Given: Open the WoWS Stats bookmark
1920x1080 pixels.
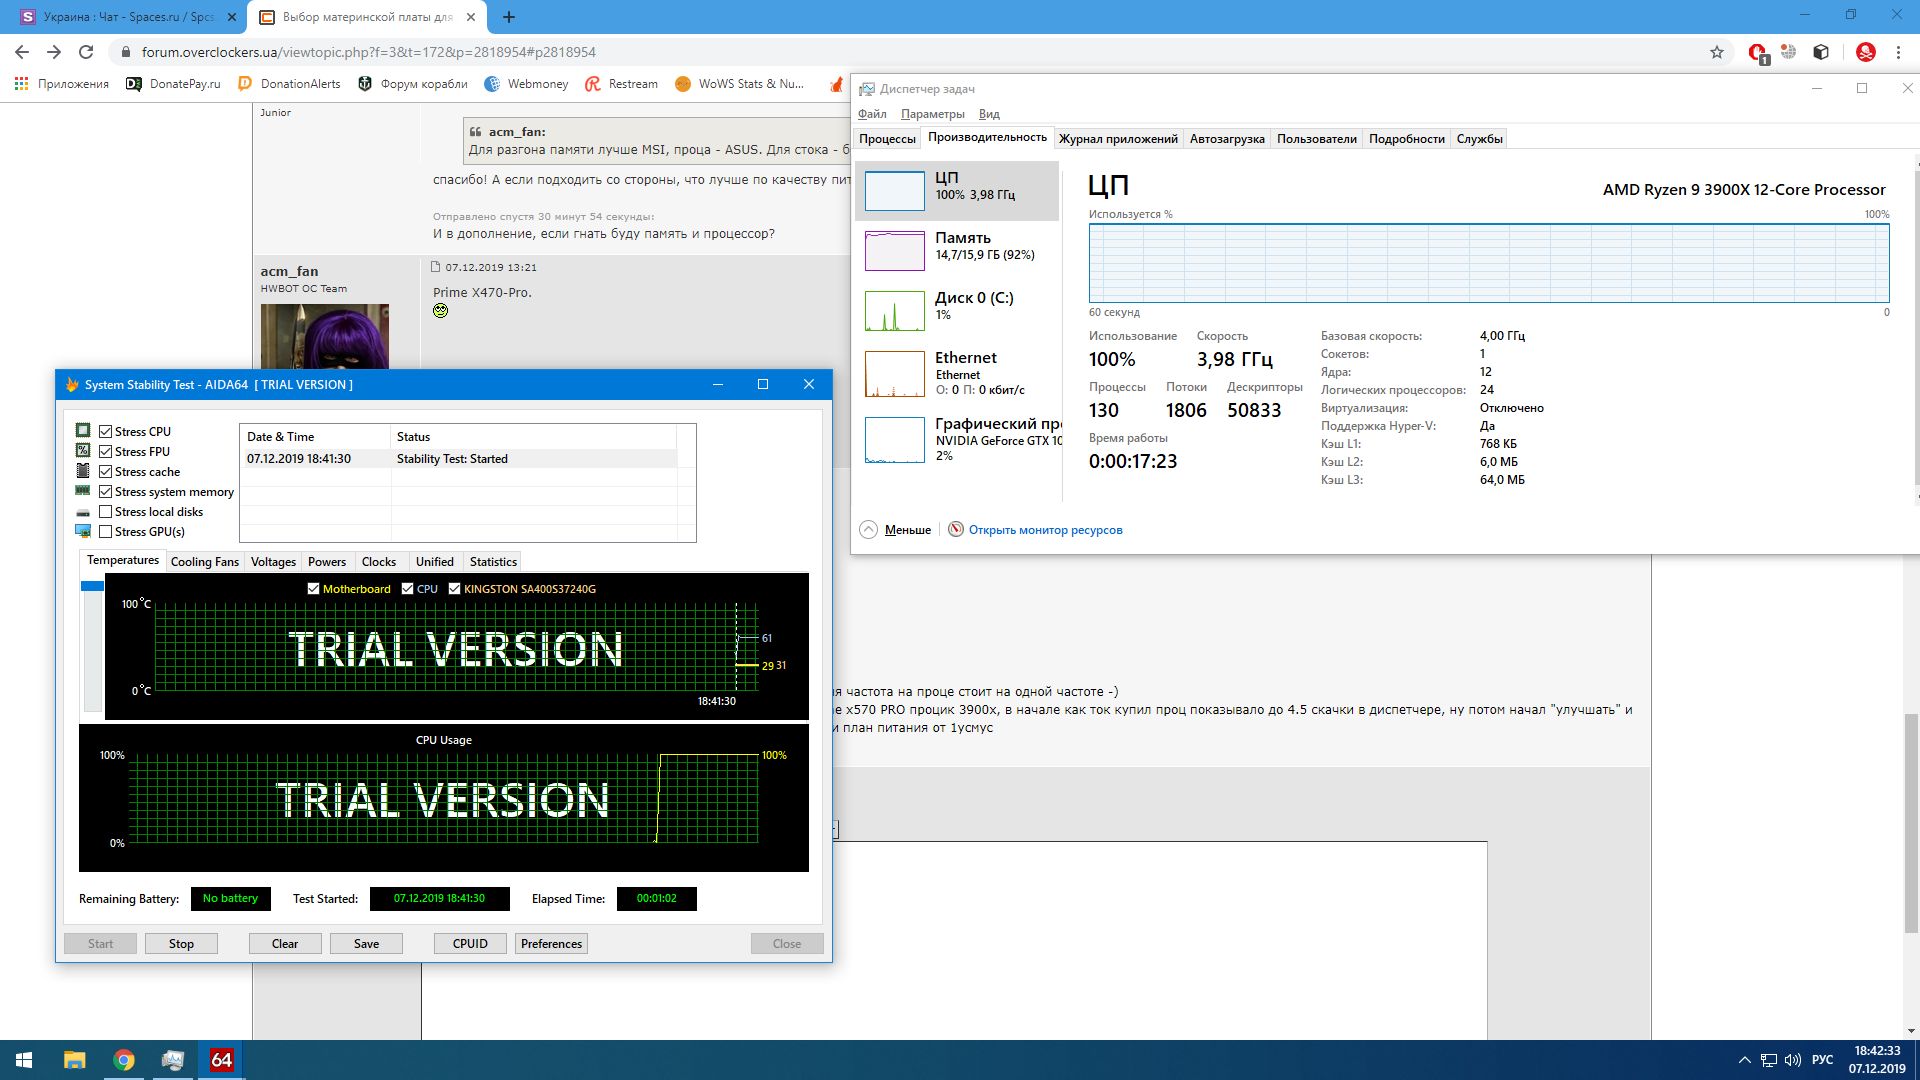Looking at the screenshot, I should tap(740, 84).
